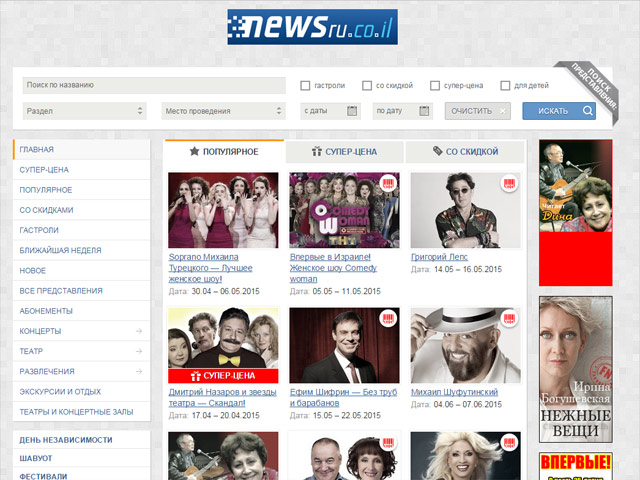This screenshot has height=480, width=640.
Task: Click the newsru.co.il logo
Action: (312, 27)
